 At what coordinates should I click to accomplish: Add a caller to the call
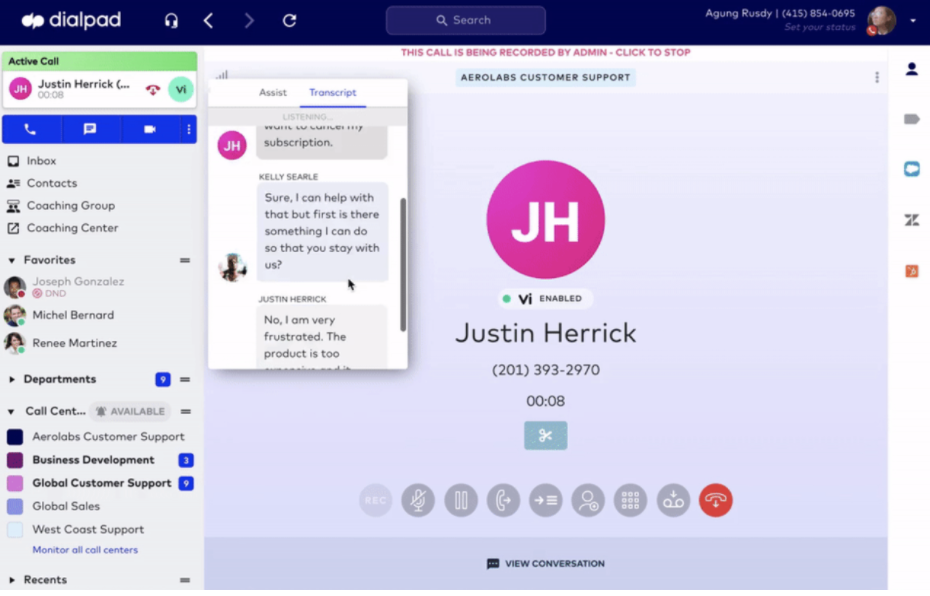(588, 501)
